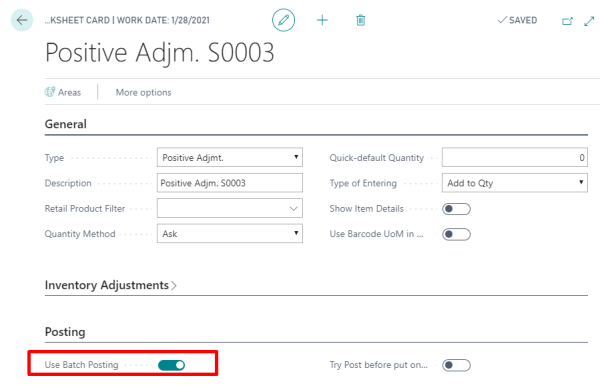Click the pencil edit icon
The image size is (600, 386).
284,20
